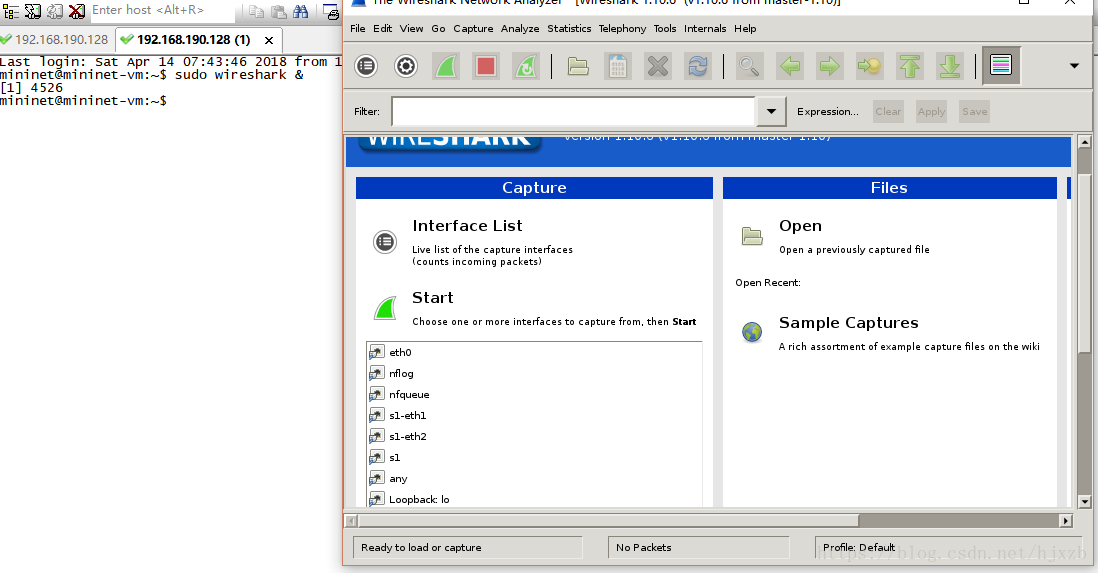Jump to the first packet icon

[910, 67]
